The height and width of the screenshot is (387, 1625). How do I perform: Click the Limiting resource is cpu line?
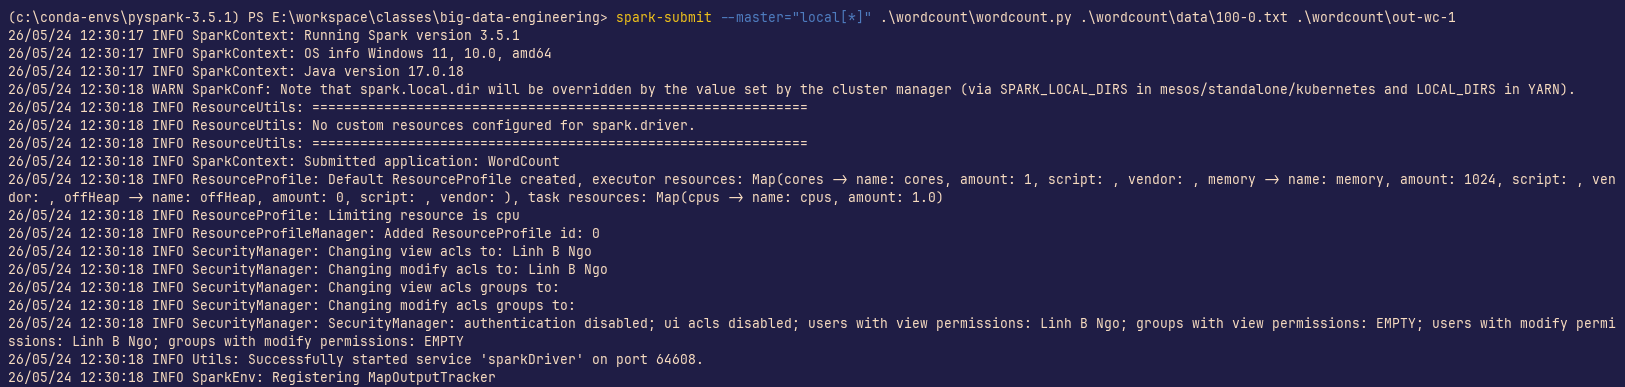(x=263, y=215)
